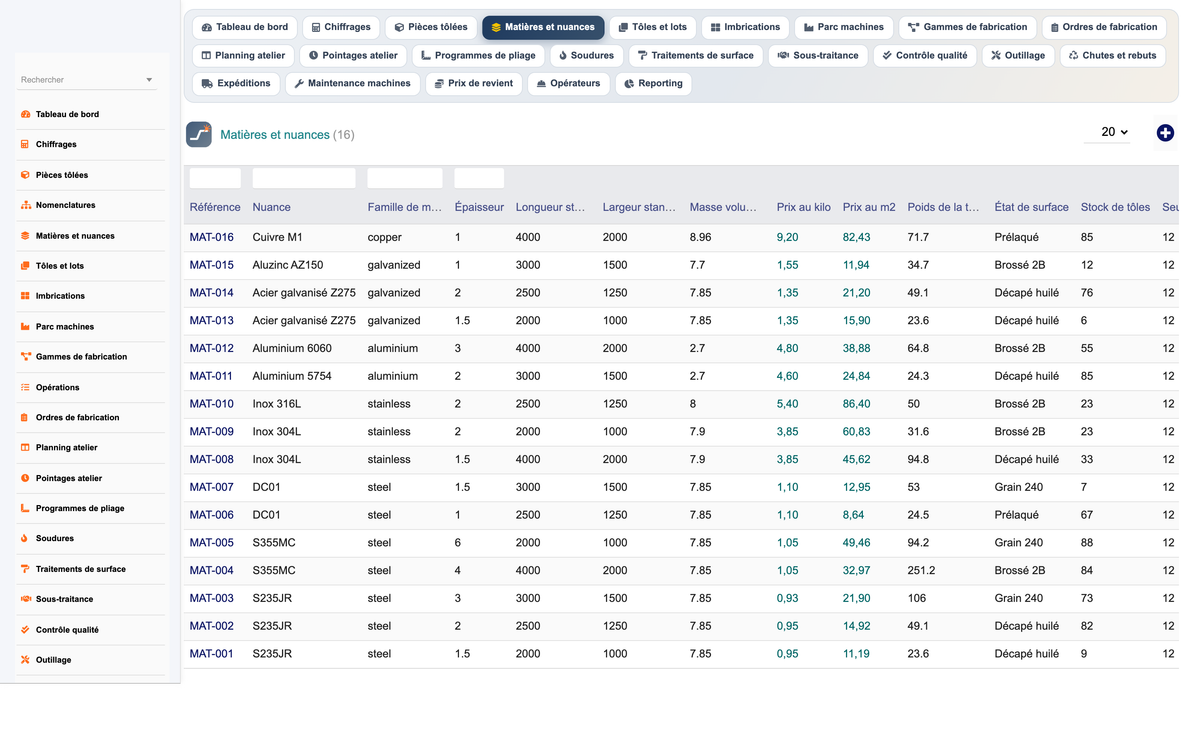This screenshot has height=743, width=1200.
Task: Open the MAT-009 reference link
Action: 212,432
